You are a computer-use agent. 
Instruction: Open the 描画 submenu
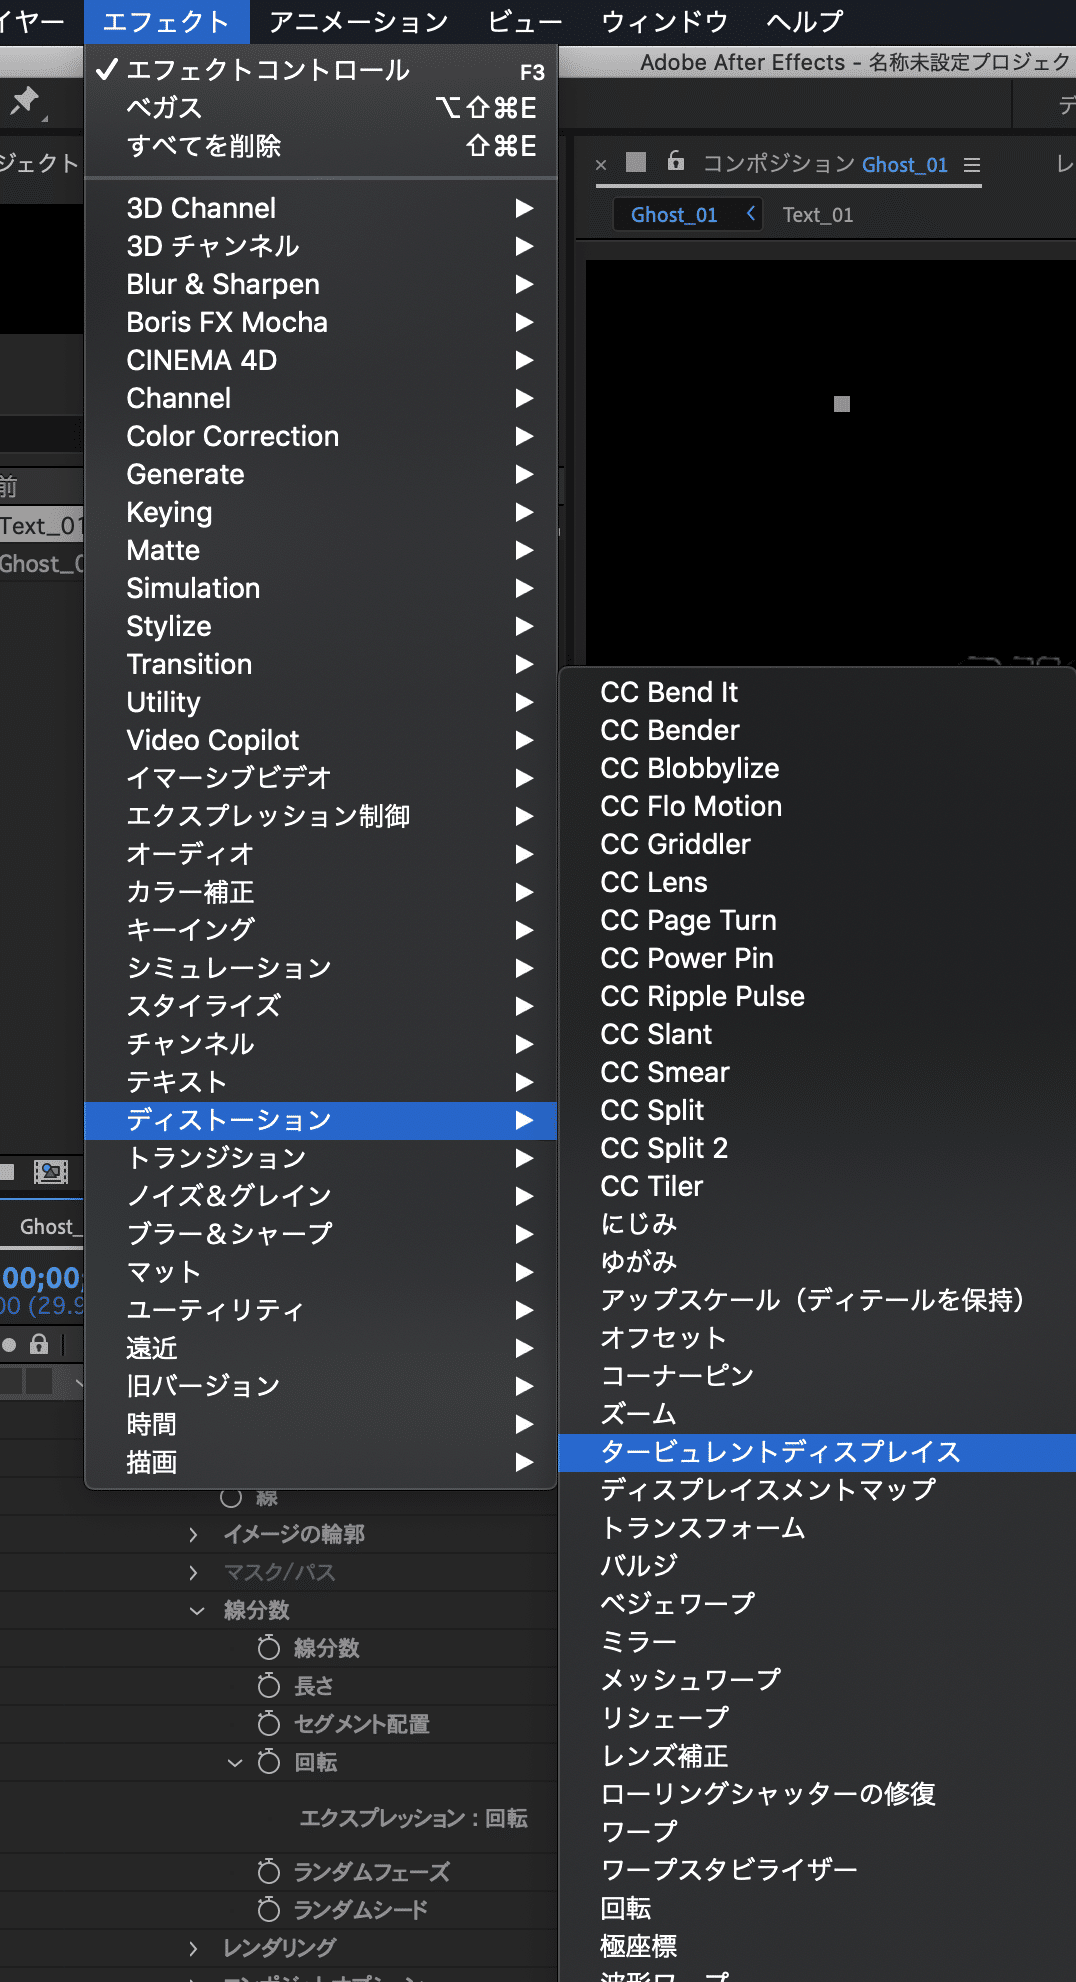tap(320, 1462)
